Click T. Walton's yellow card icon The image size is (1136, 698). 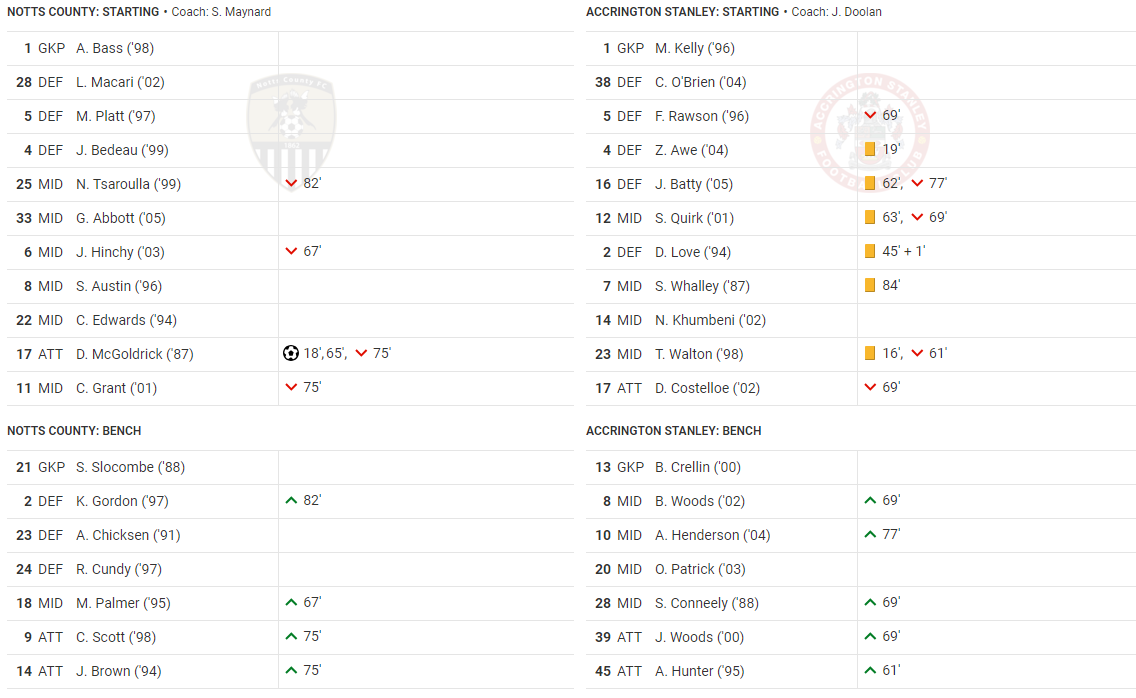point(870,353)
